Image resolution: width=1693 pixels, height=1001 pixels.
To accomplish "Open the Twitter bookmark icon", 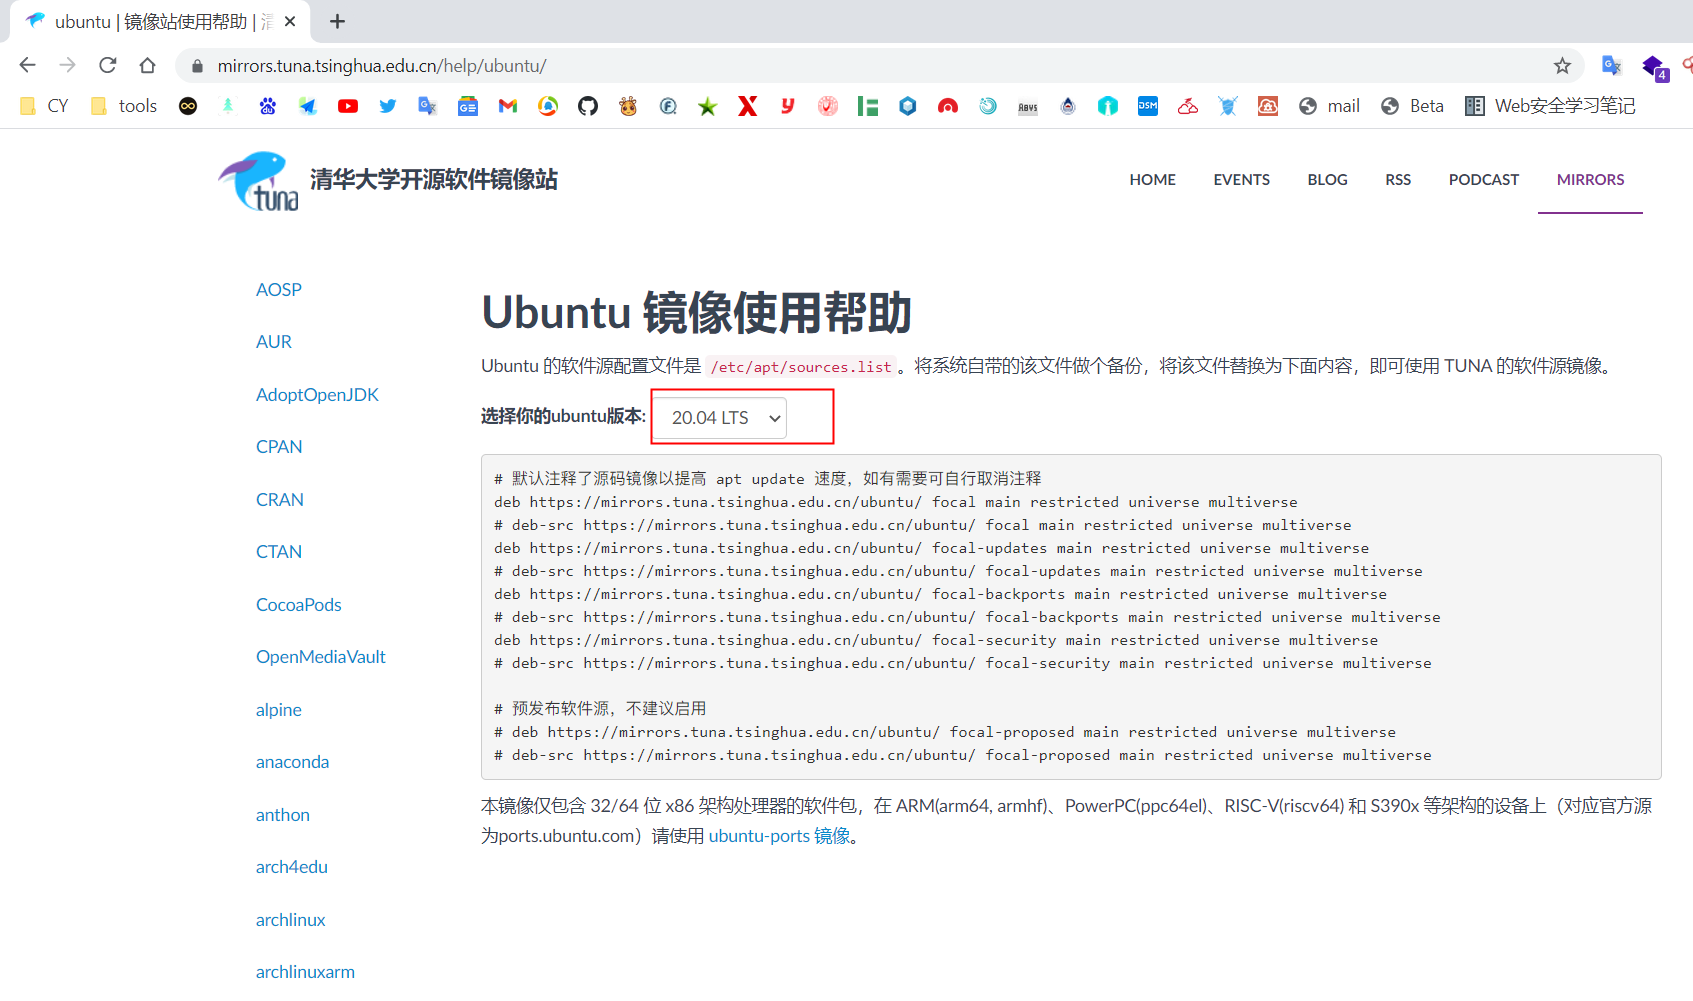I will coord(388,106).
